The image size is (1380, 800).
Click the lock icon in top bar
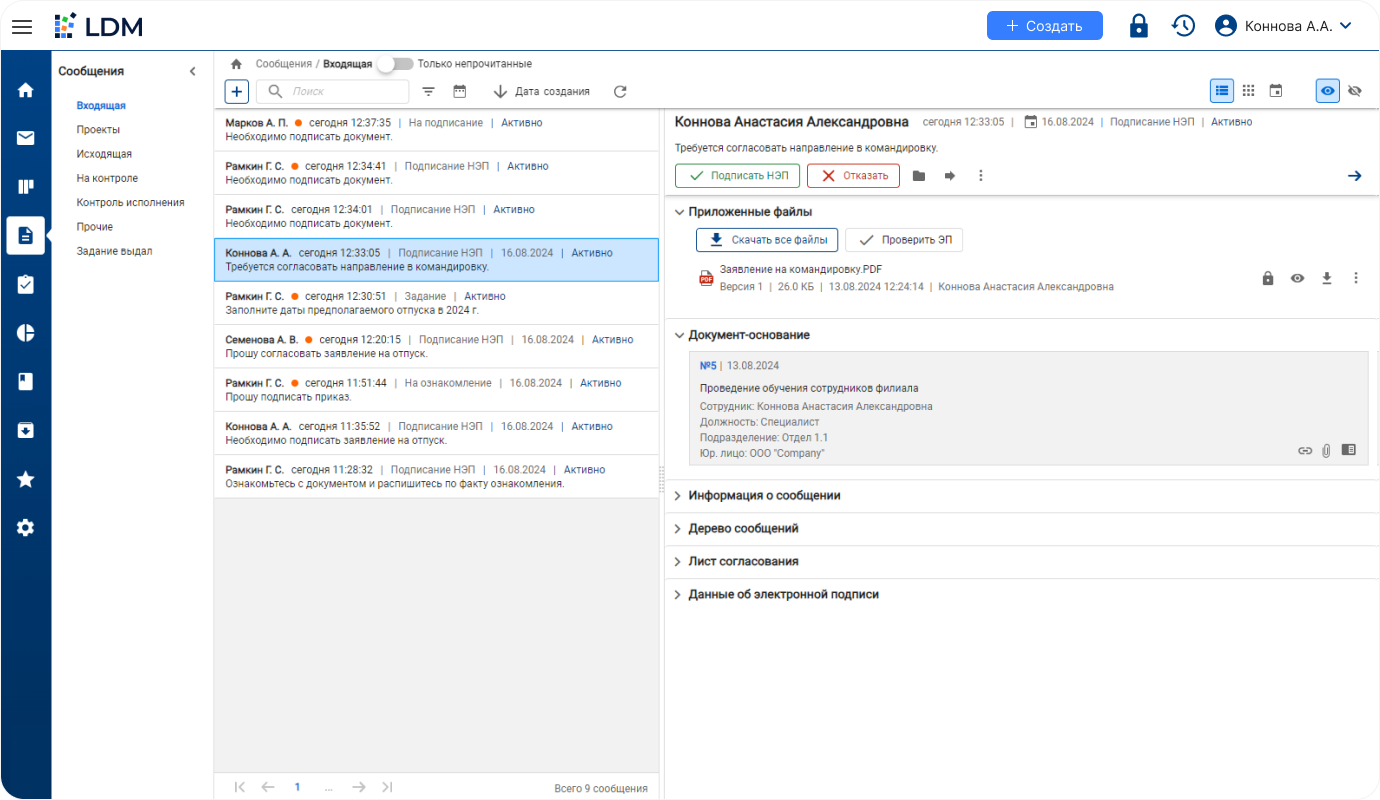[x=1138, y=26]
